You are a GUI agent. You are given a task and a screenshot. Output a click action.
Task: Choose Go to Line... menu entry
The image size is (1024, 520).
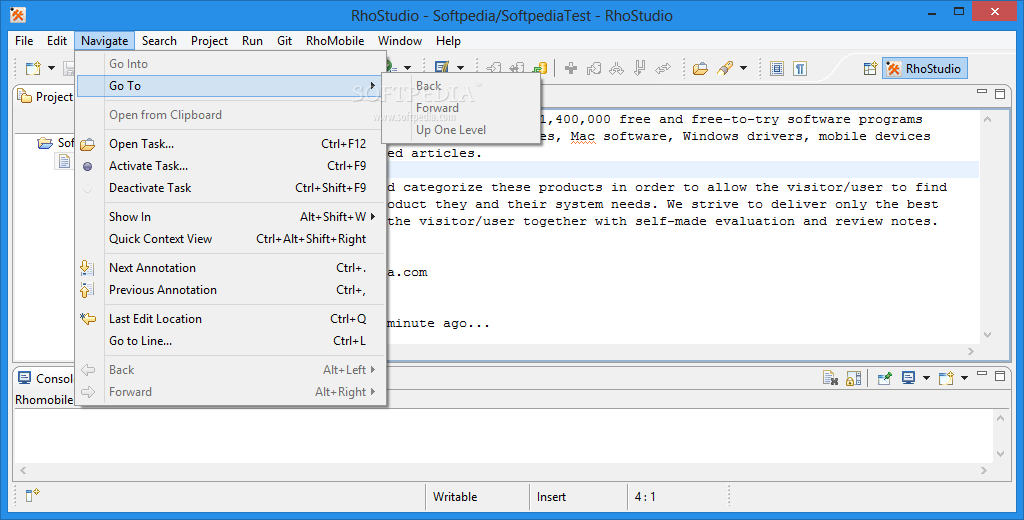click(231, 341)
